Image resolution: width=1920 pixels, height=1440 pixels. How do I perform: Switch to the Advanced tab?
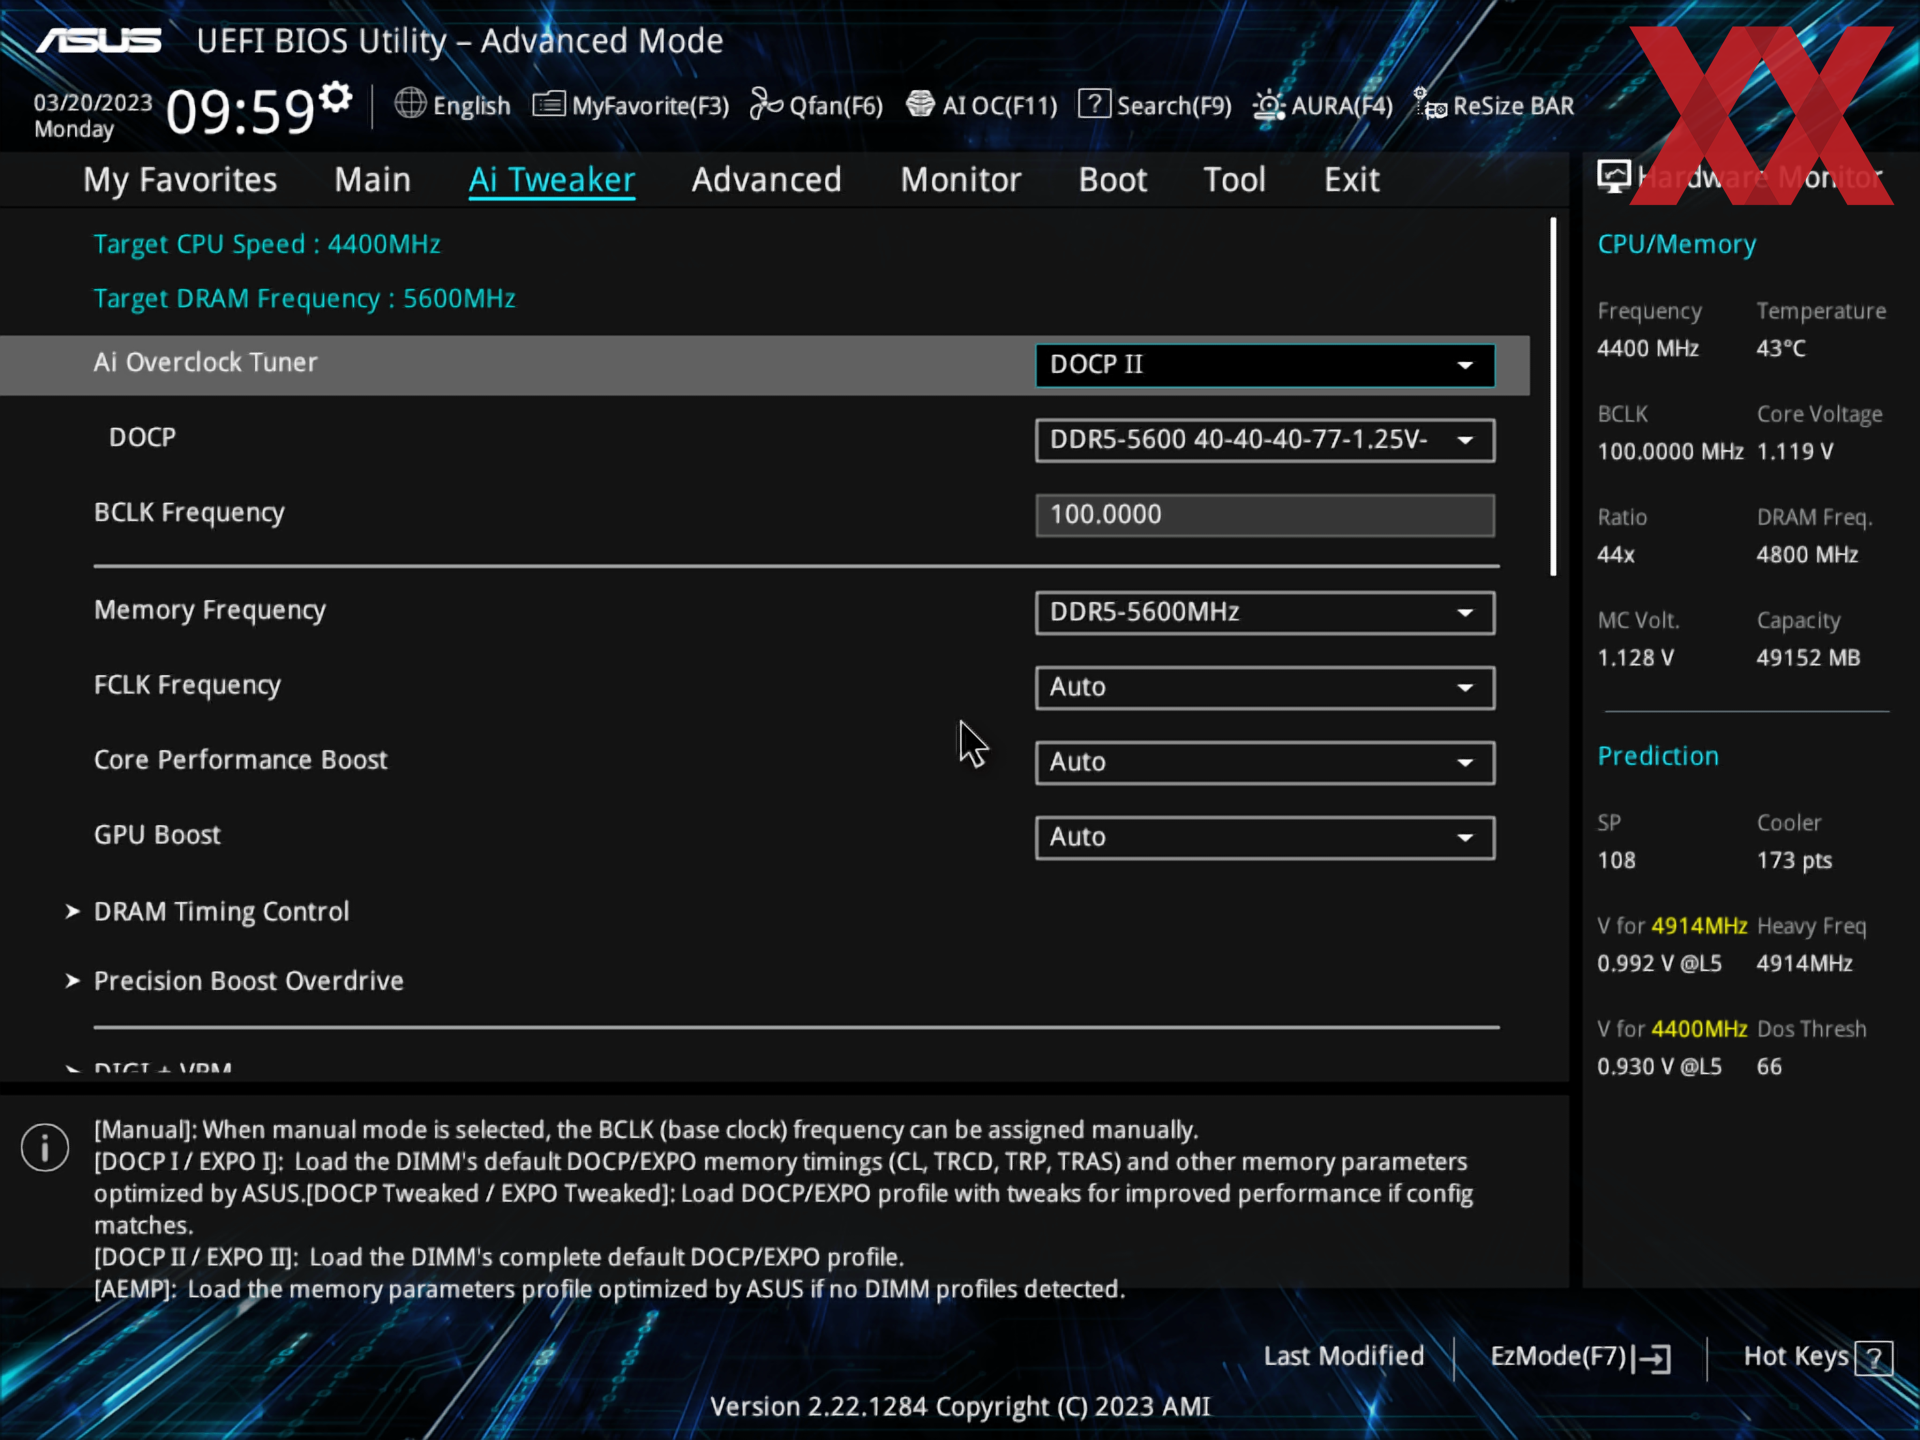coord(766,180)
